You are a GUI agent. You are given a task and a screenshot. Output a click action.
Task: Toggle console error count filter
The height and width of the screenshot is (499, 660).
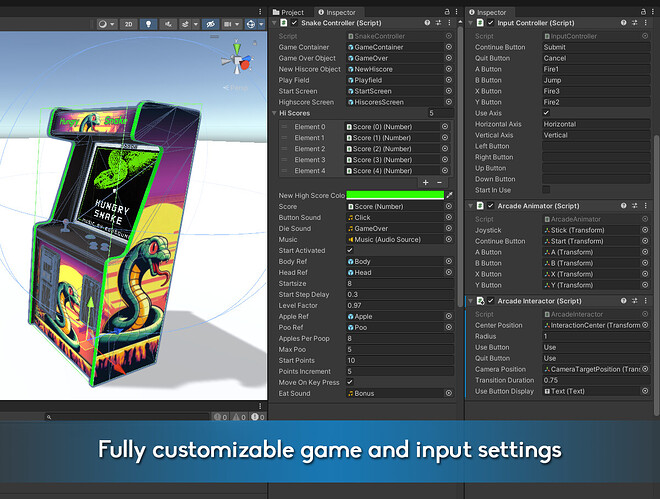(220, 417)
